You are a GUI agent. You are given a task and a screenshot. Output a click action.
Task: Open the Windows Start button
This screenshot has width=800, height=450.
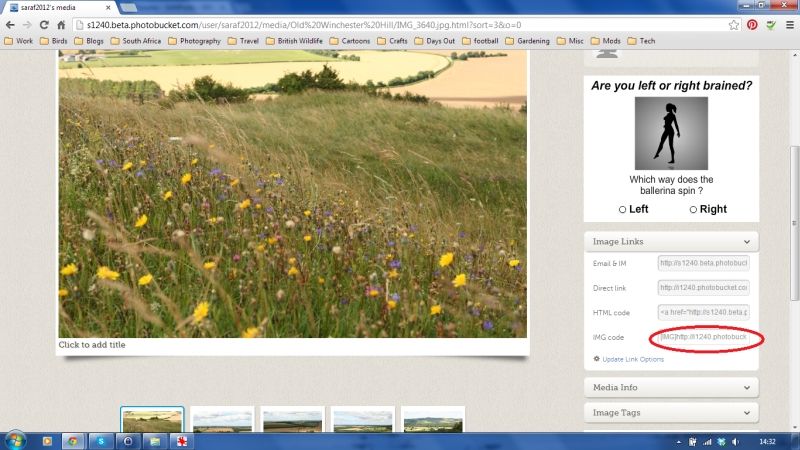click(x=14, y=441)
